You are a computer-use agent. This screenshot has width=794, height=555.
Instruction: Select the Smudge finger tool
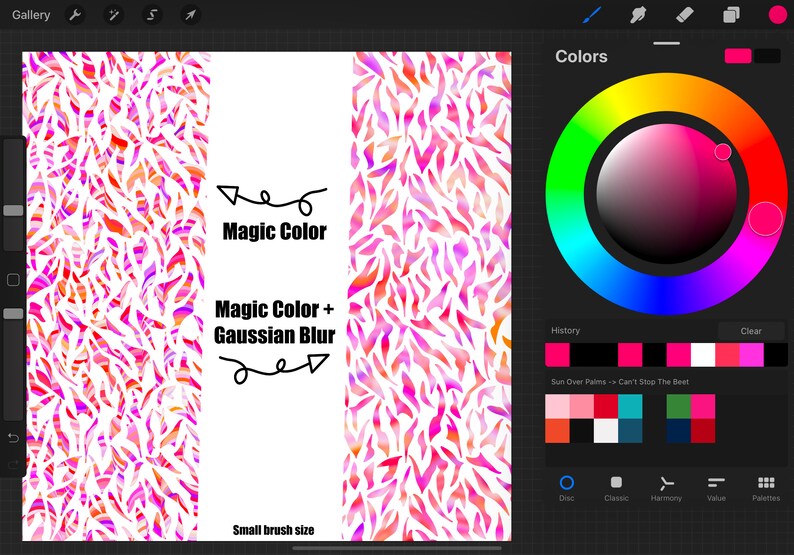638,15
